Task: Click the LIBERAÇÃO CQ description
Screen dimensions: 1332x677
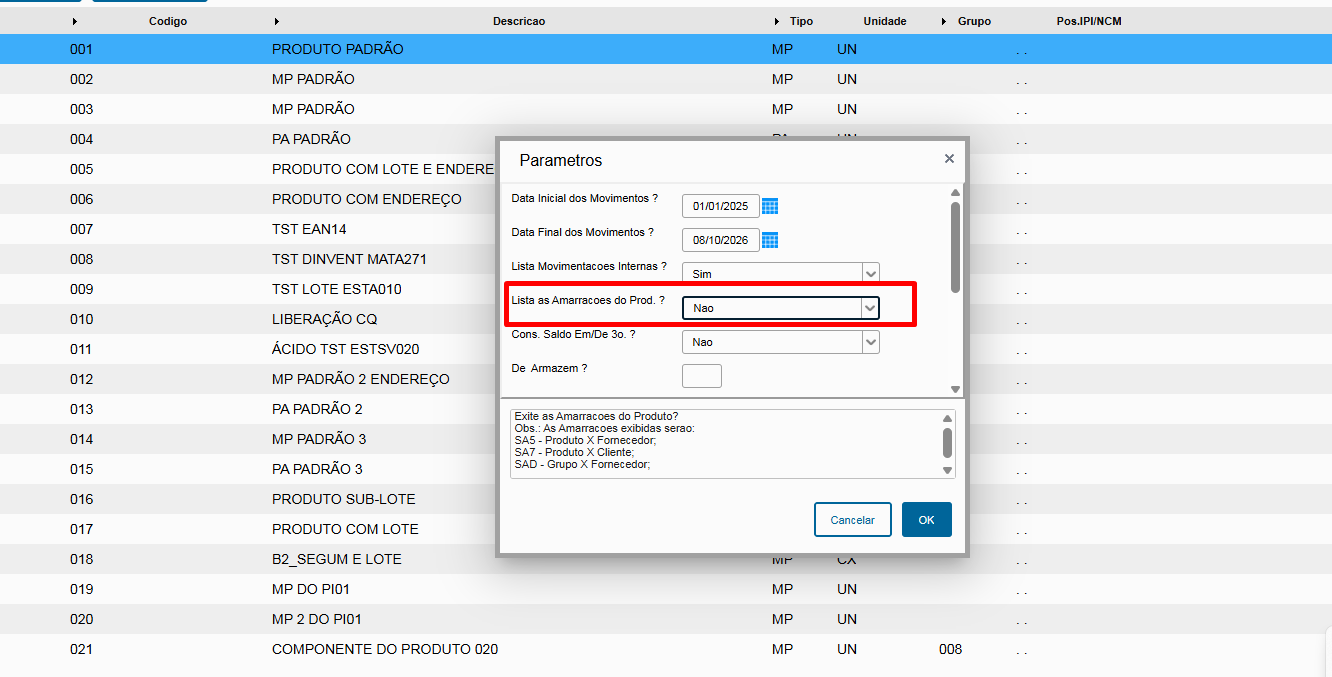Action: click(323, 319)
